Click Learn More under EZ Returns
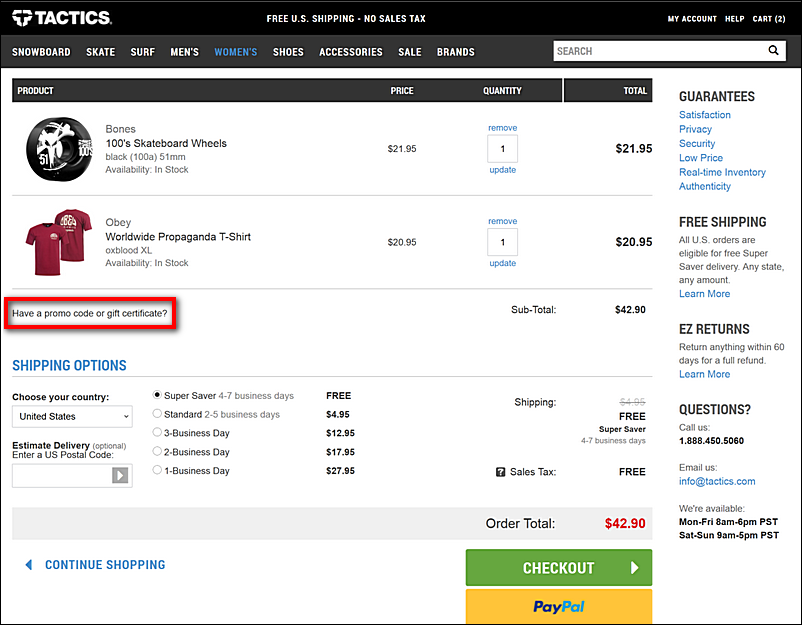This screenshot has height=625, width=802. point(704,374)
